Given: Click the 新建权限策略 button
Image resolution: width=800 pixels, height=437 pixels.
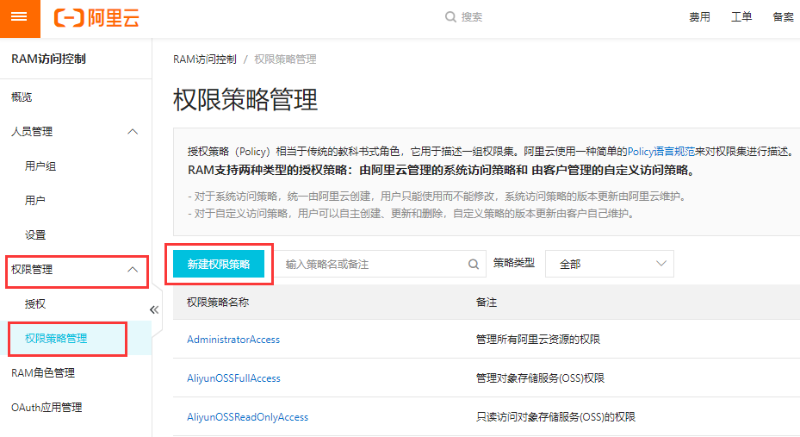Looking at the screenshot, I should pos(218,264).
